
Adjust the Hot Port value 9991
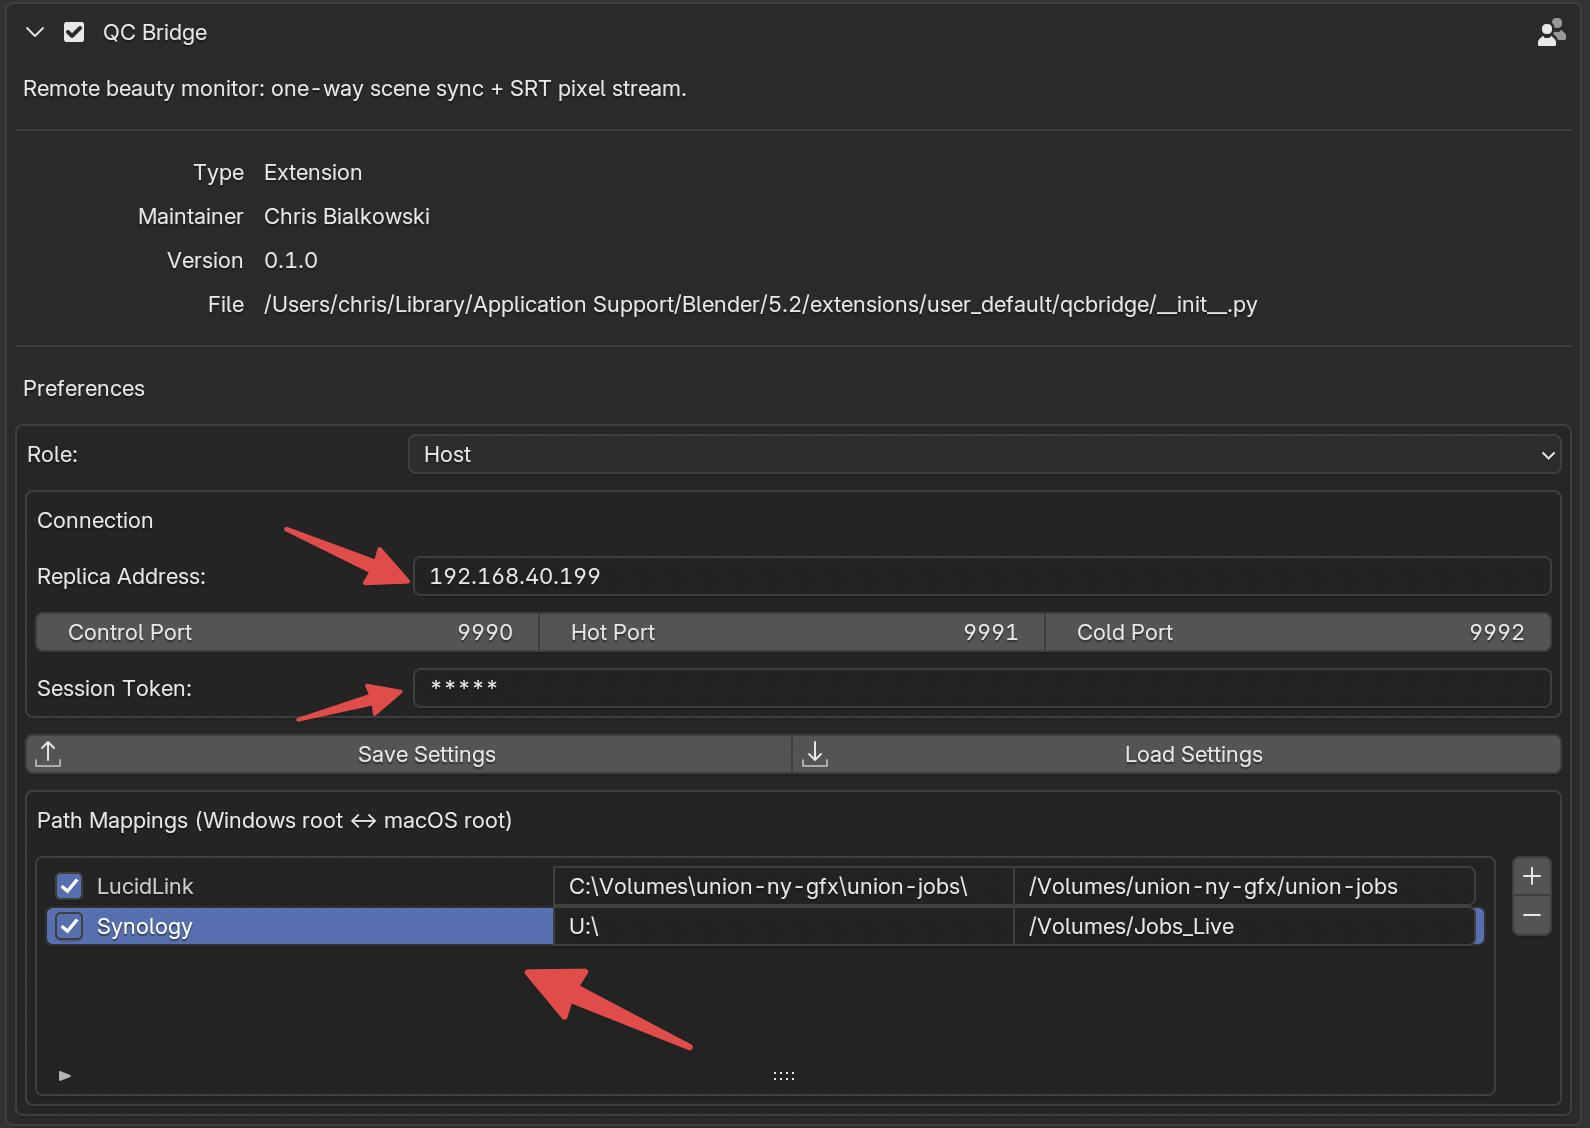click(x=792, y=632)
